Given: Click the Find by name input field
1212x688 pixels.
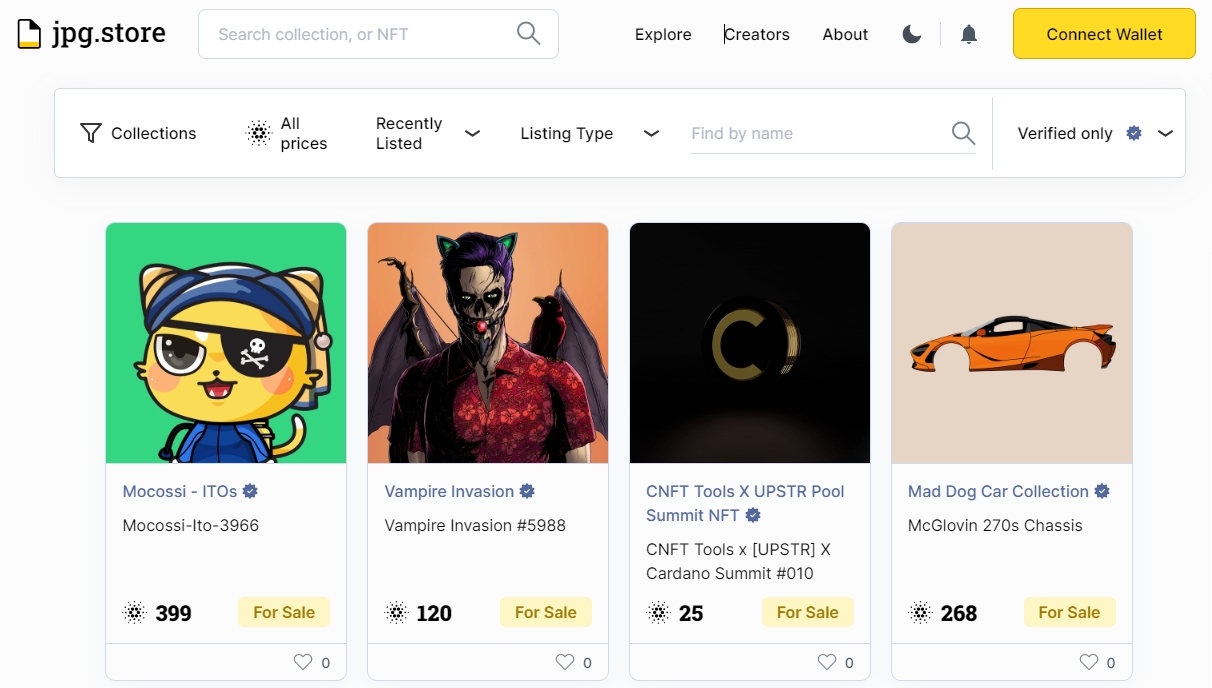Looking at the screenshot, I should [800, 132].
